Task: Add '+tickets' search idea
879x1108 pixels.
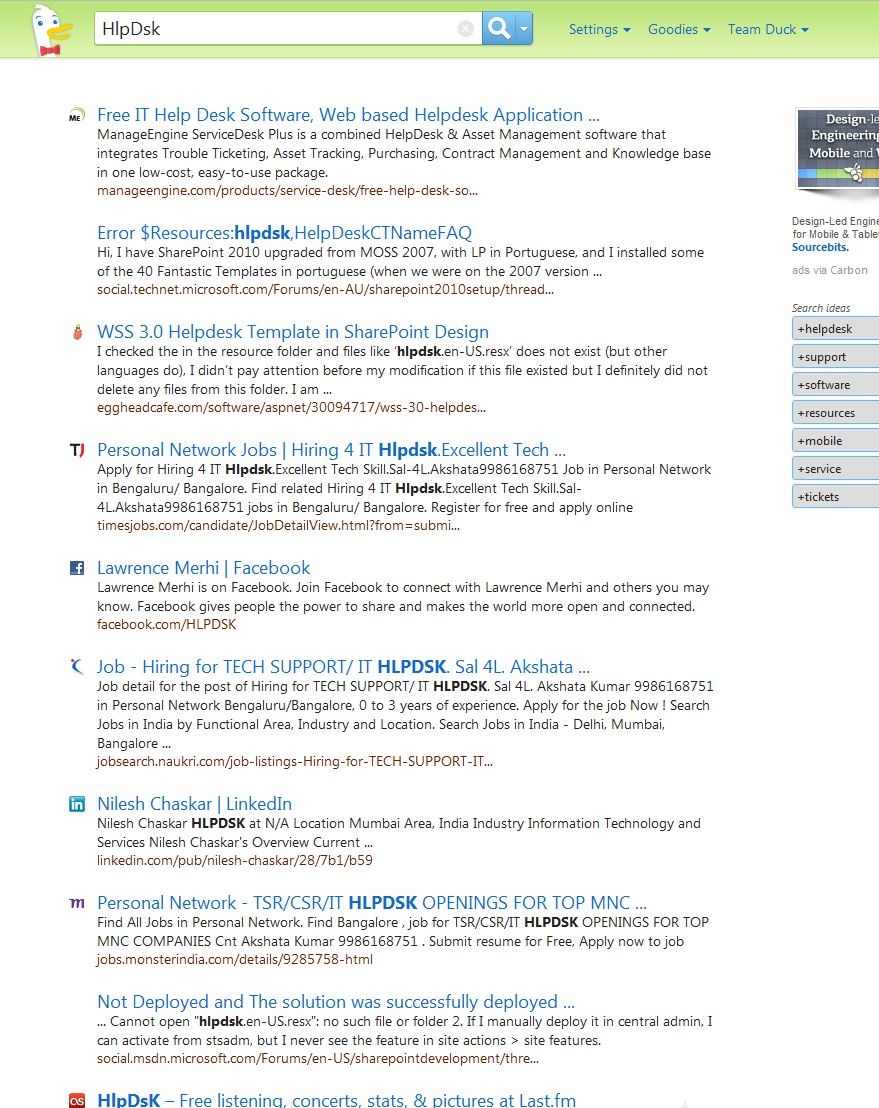Action: [x=835, y=496]
